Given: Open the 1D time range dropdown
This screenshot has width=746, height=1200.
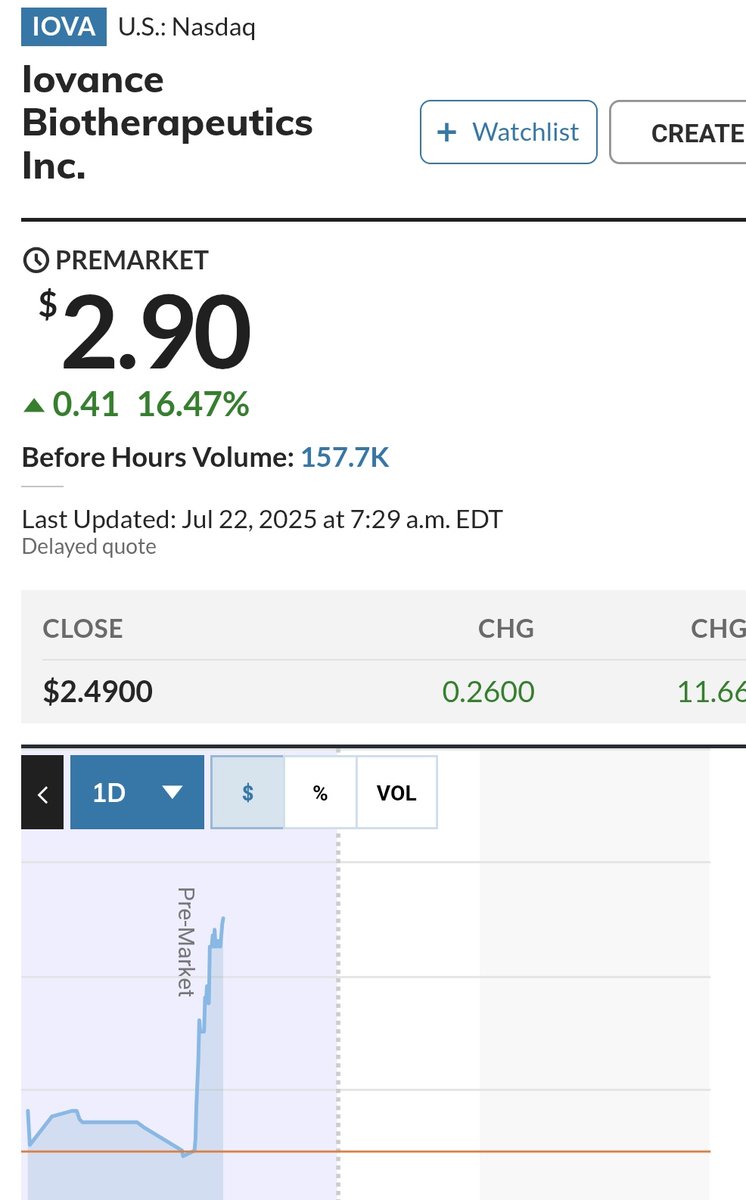Looking at the screenshot, I should 137,793.
